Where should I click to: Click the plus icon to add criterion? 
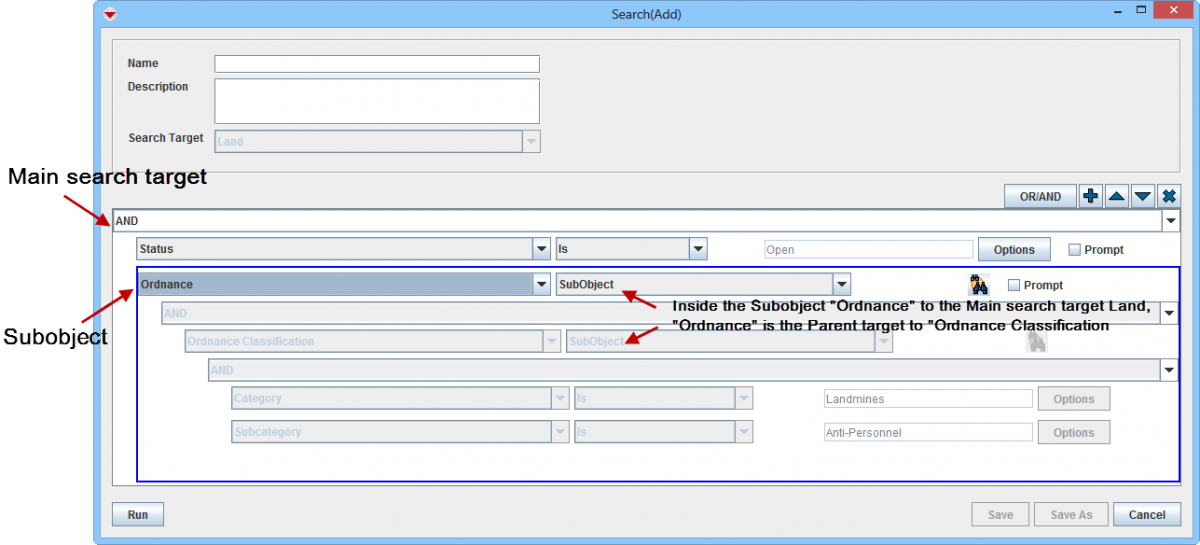coord(1091,197)
